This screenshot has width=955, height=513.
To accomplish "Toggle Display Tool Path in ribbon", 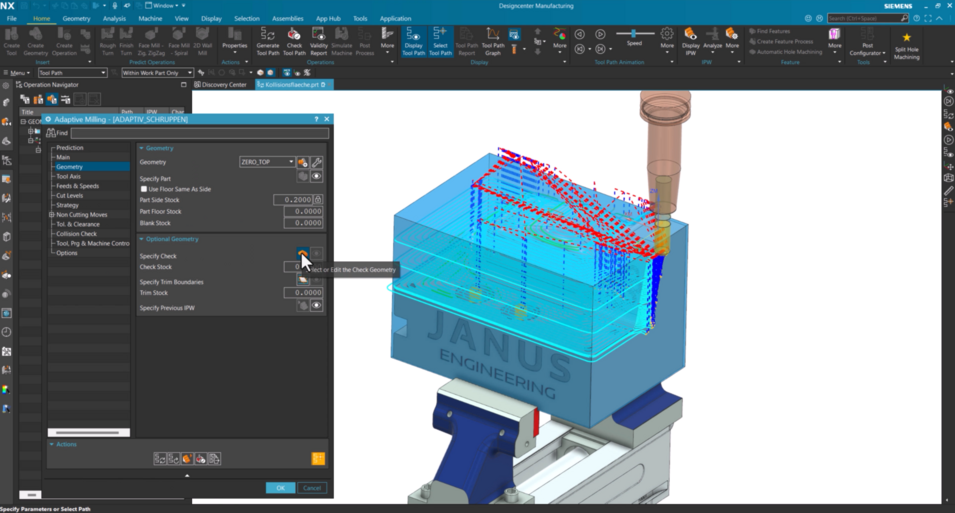I will (414, 41).
